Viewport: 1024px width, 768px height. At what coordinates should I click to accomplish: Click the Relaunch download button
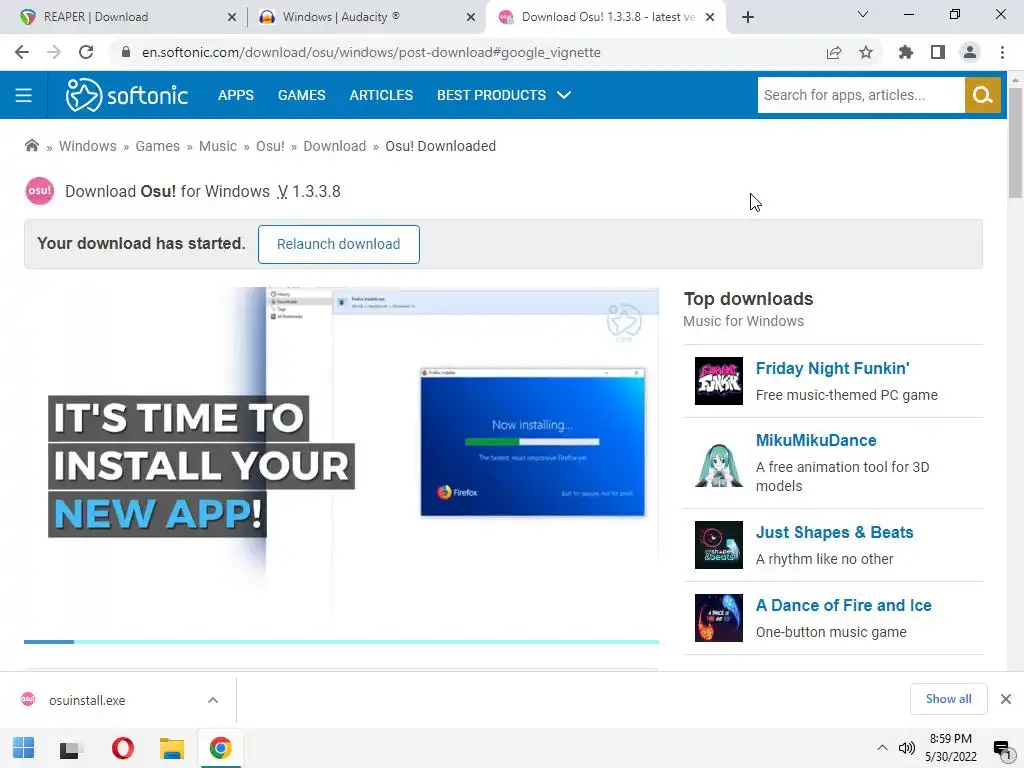click(339, 244)
